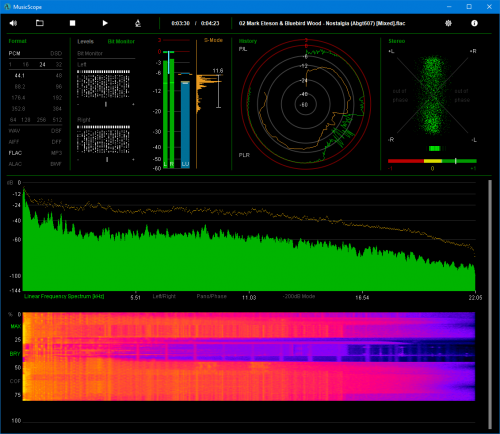500x434 pixels.
Task: Click the Format panel heading
Action: tap(17, 41)
